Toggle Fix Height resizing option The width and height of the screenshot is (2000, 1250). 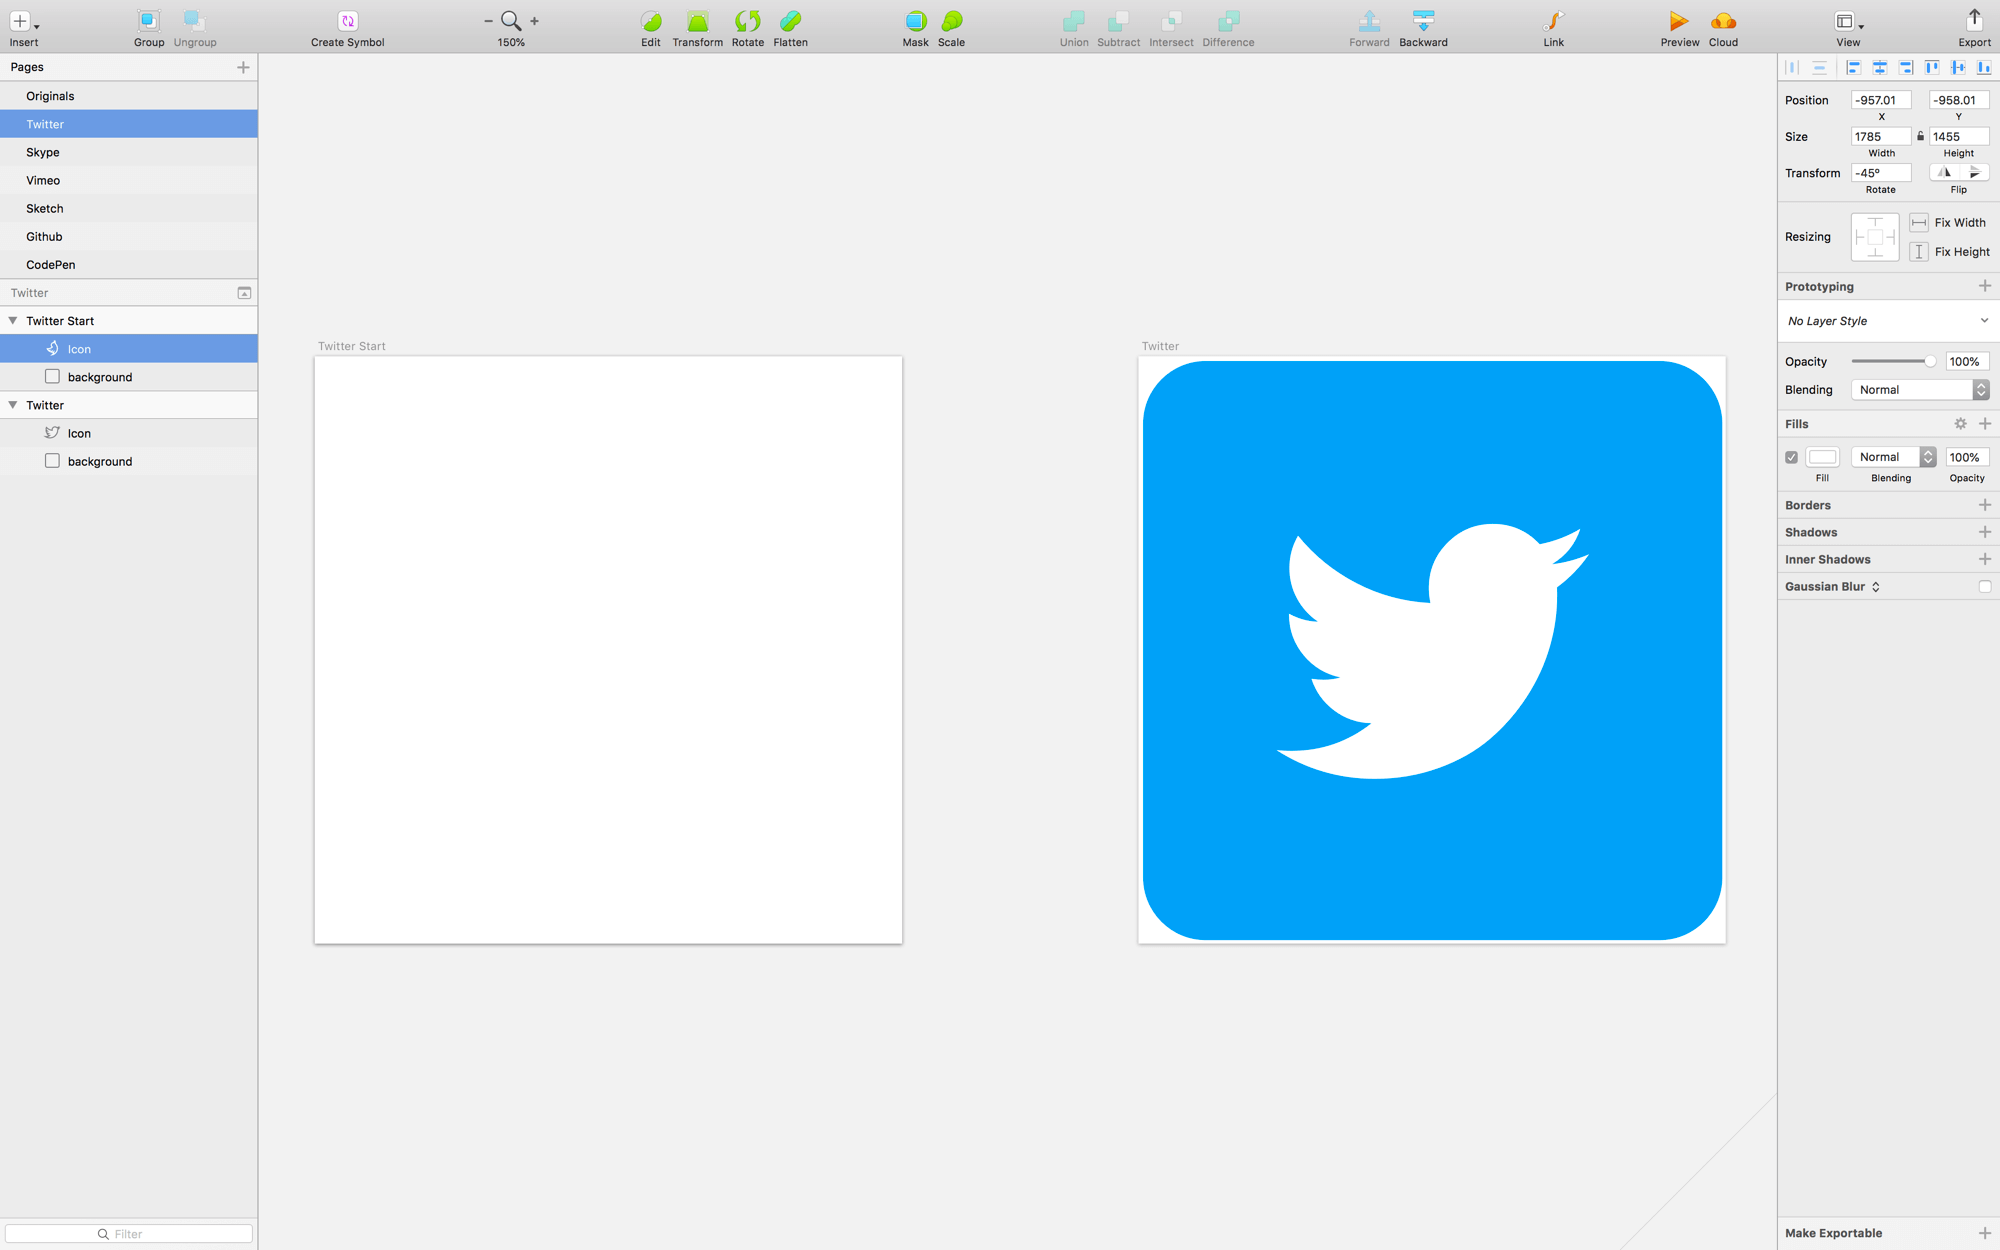pos(1919,252)
